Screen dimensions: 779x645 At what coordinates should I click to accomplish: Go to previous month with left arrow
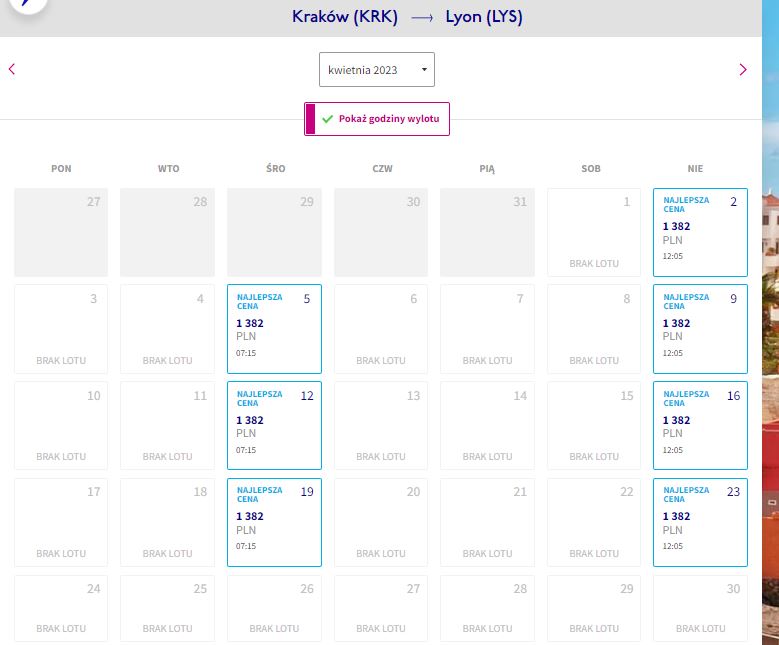(12, 69)
